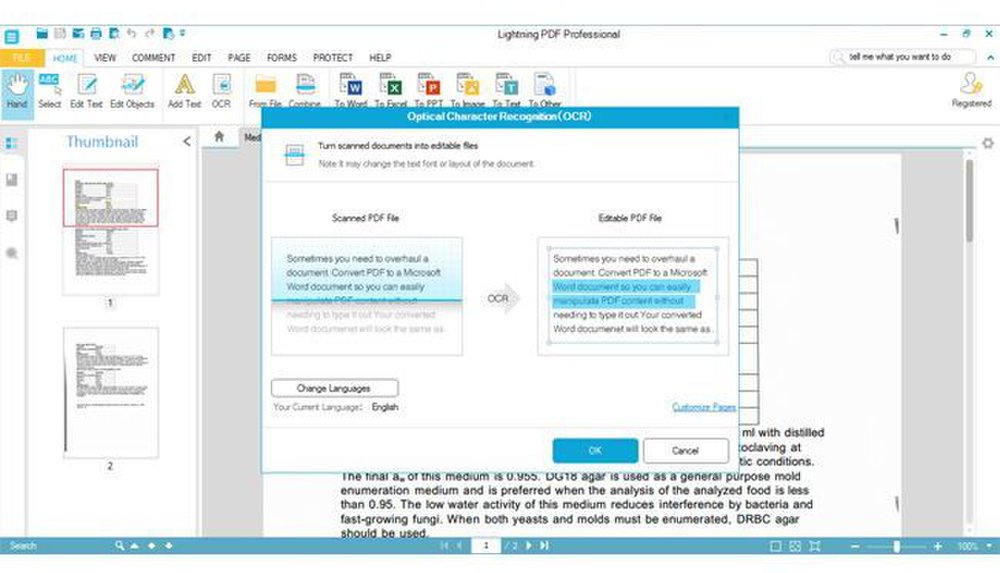Click the search magnifier in status bar
The width and height of the screenshot is (1000, 573).
(x=119, y=546)
